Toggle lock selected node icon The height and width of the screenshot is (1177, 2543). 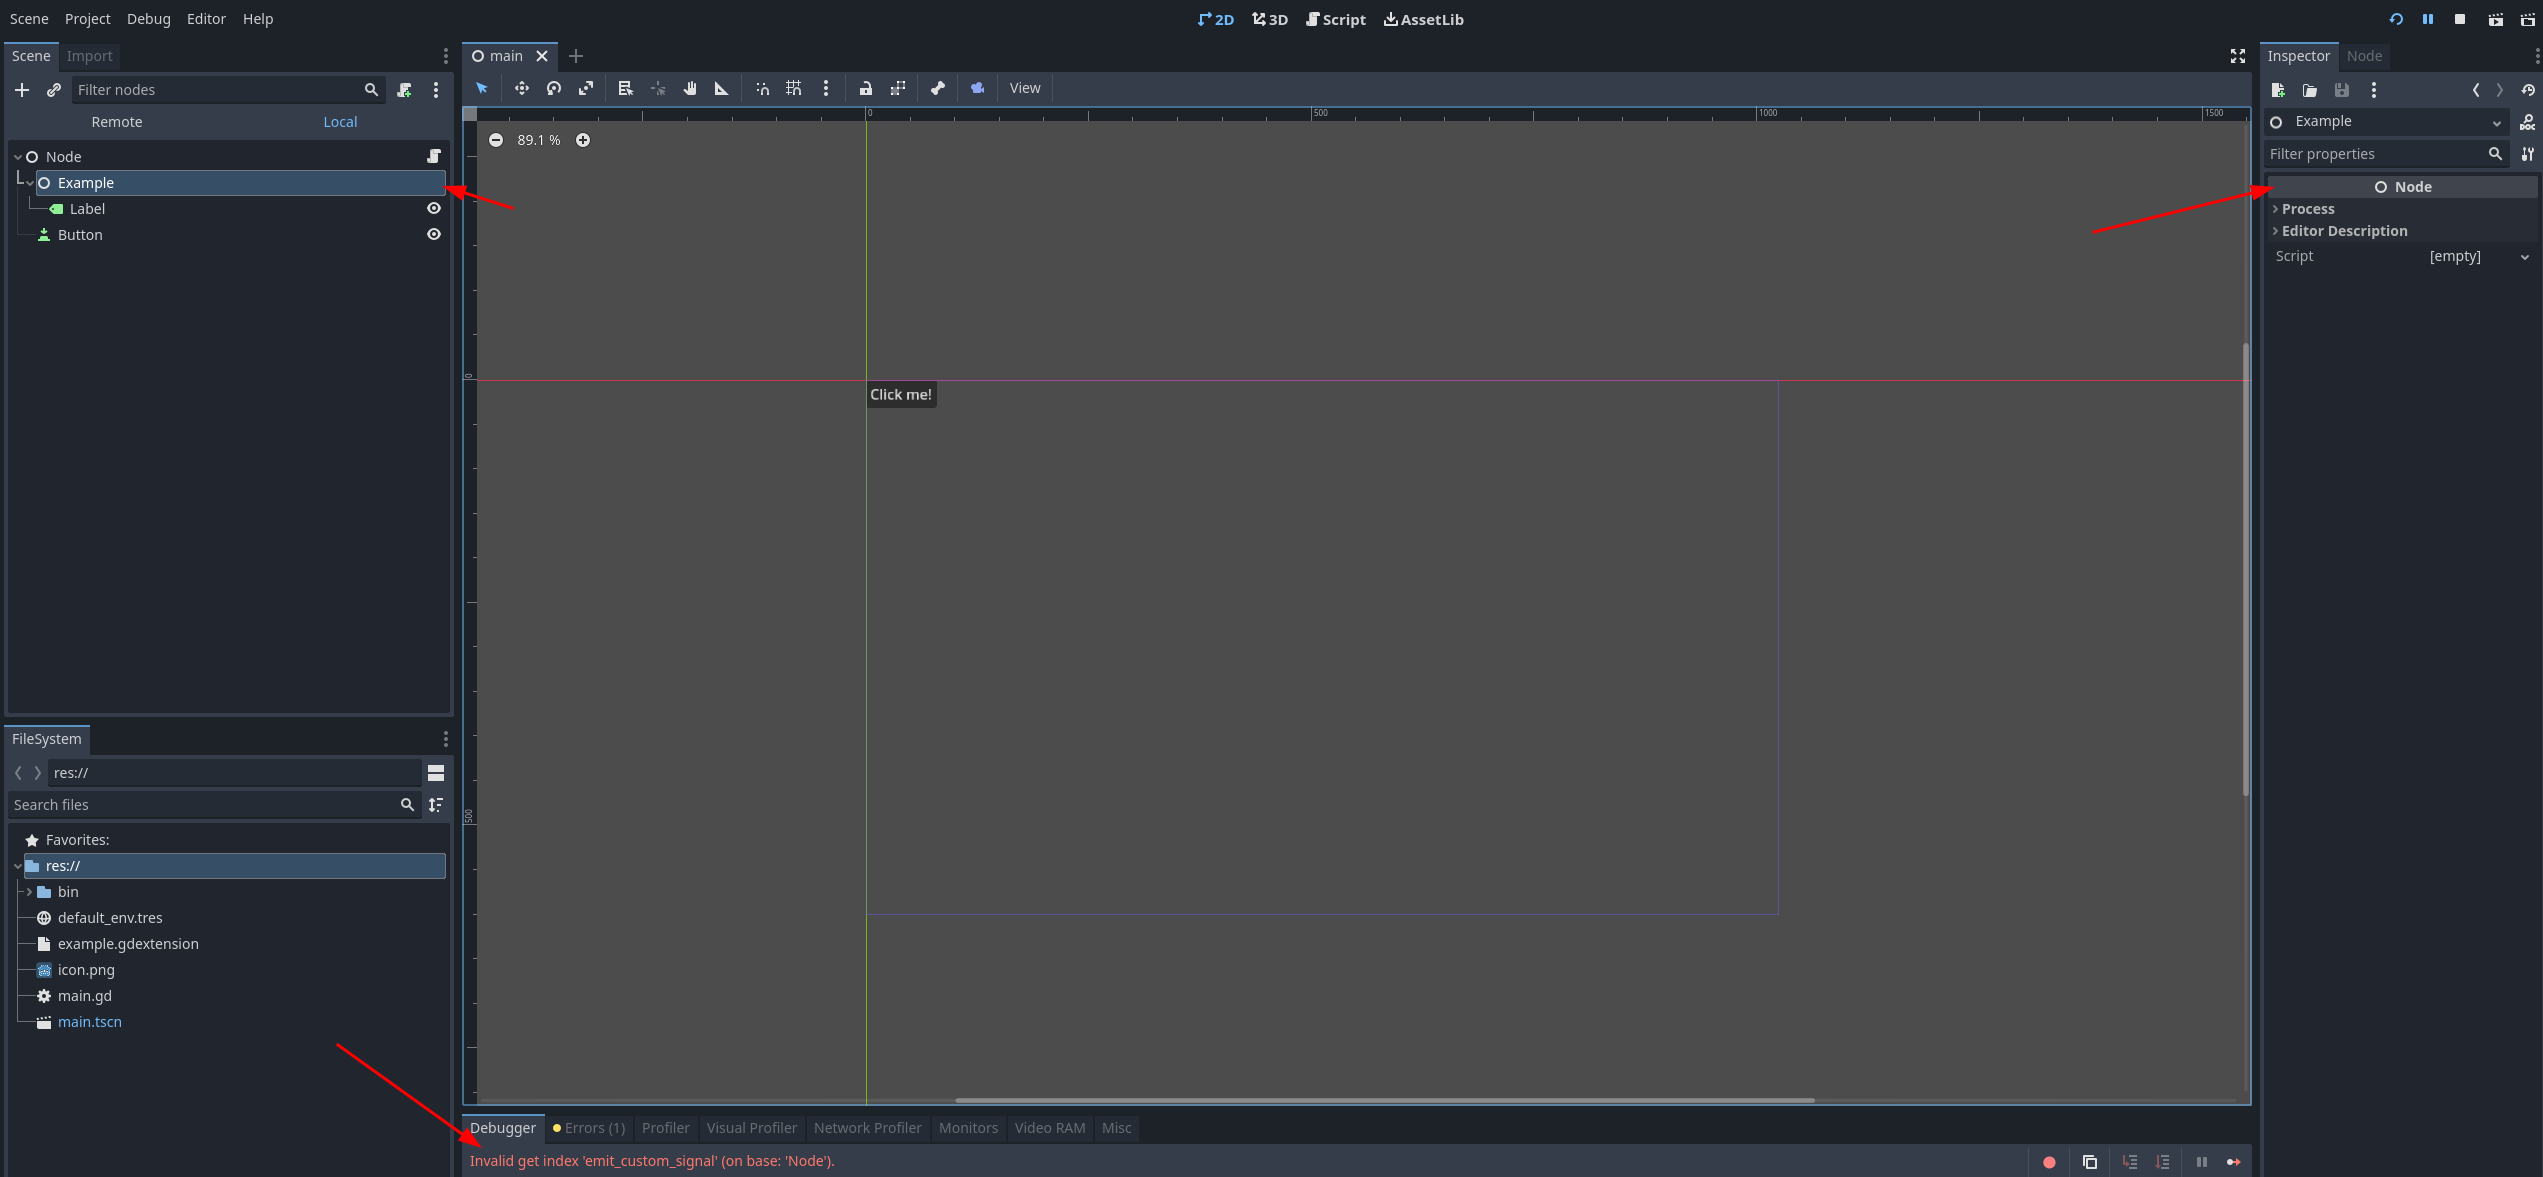coord(865,89)
